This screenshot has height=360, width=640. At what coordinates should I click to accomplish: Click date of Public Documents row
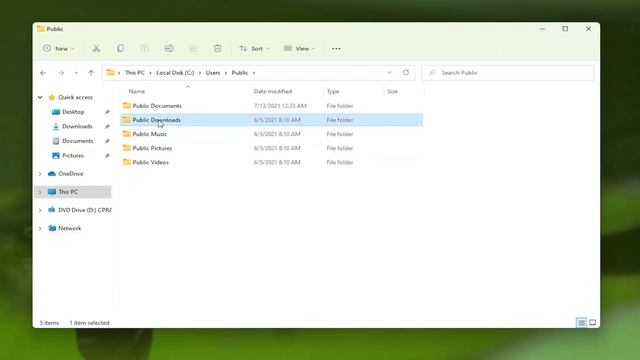[280, 106]
